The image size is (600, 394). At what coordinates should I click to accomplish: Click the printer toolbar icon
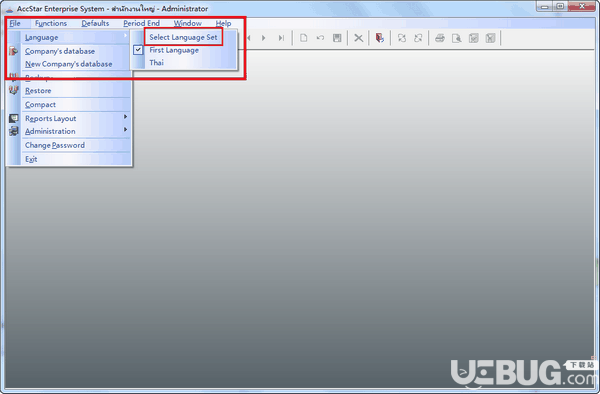440,38
